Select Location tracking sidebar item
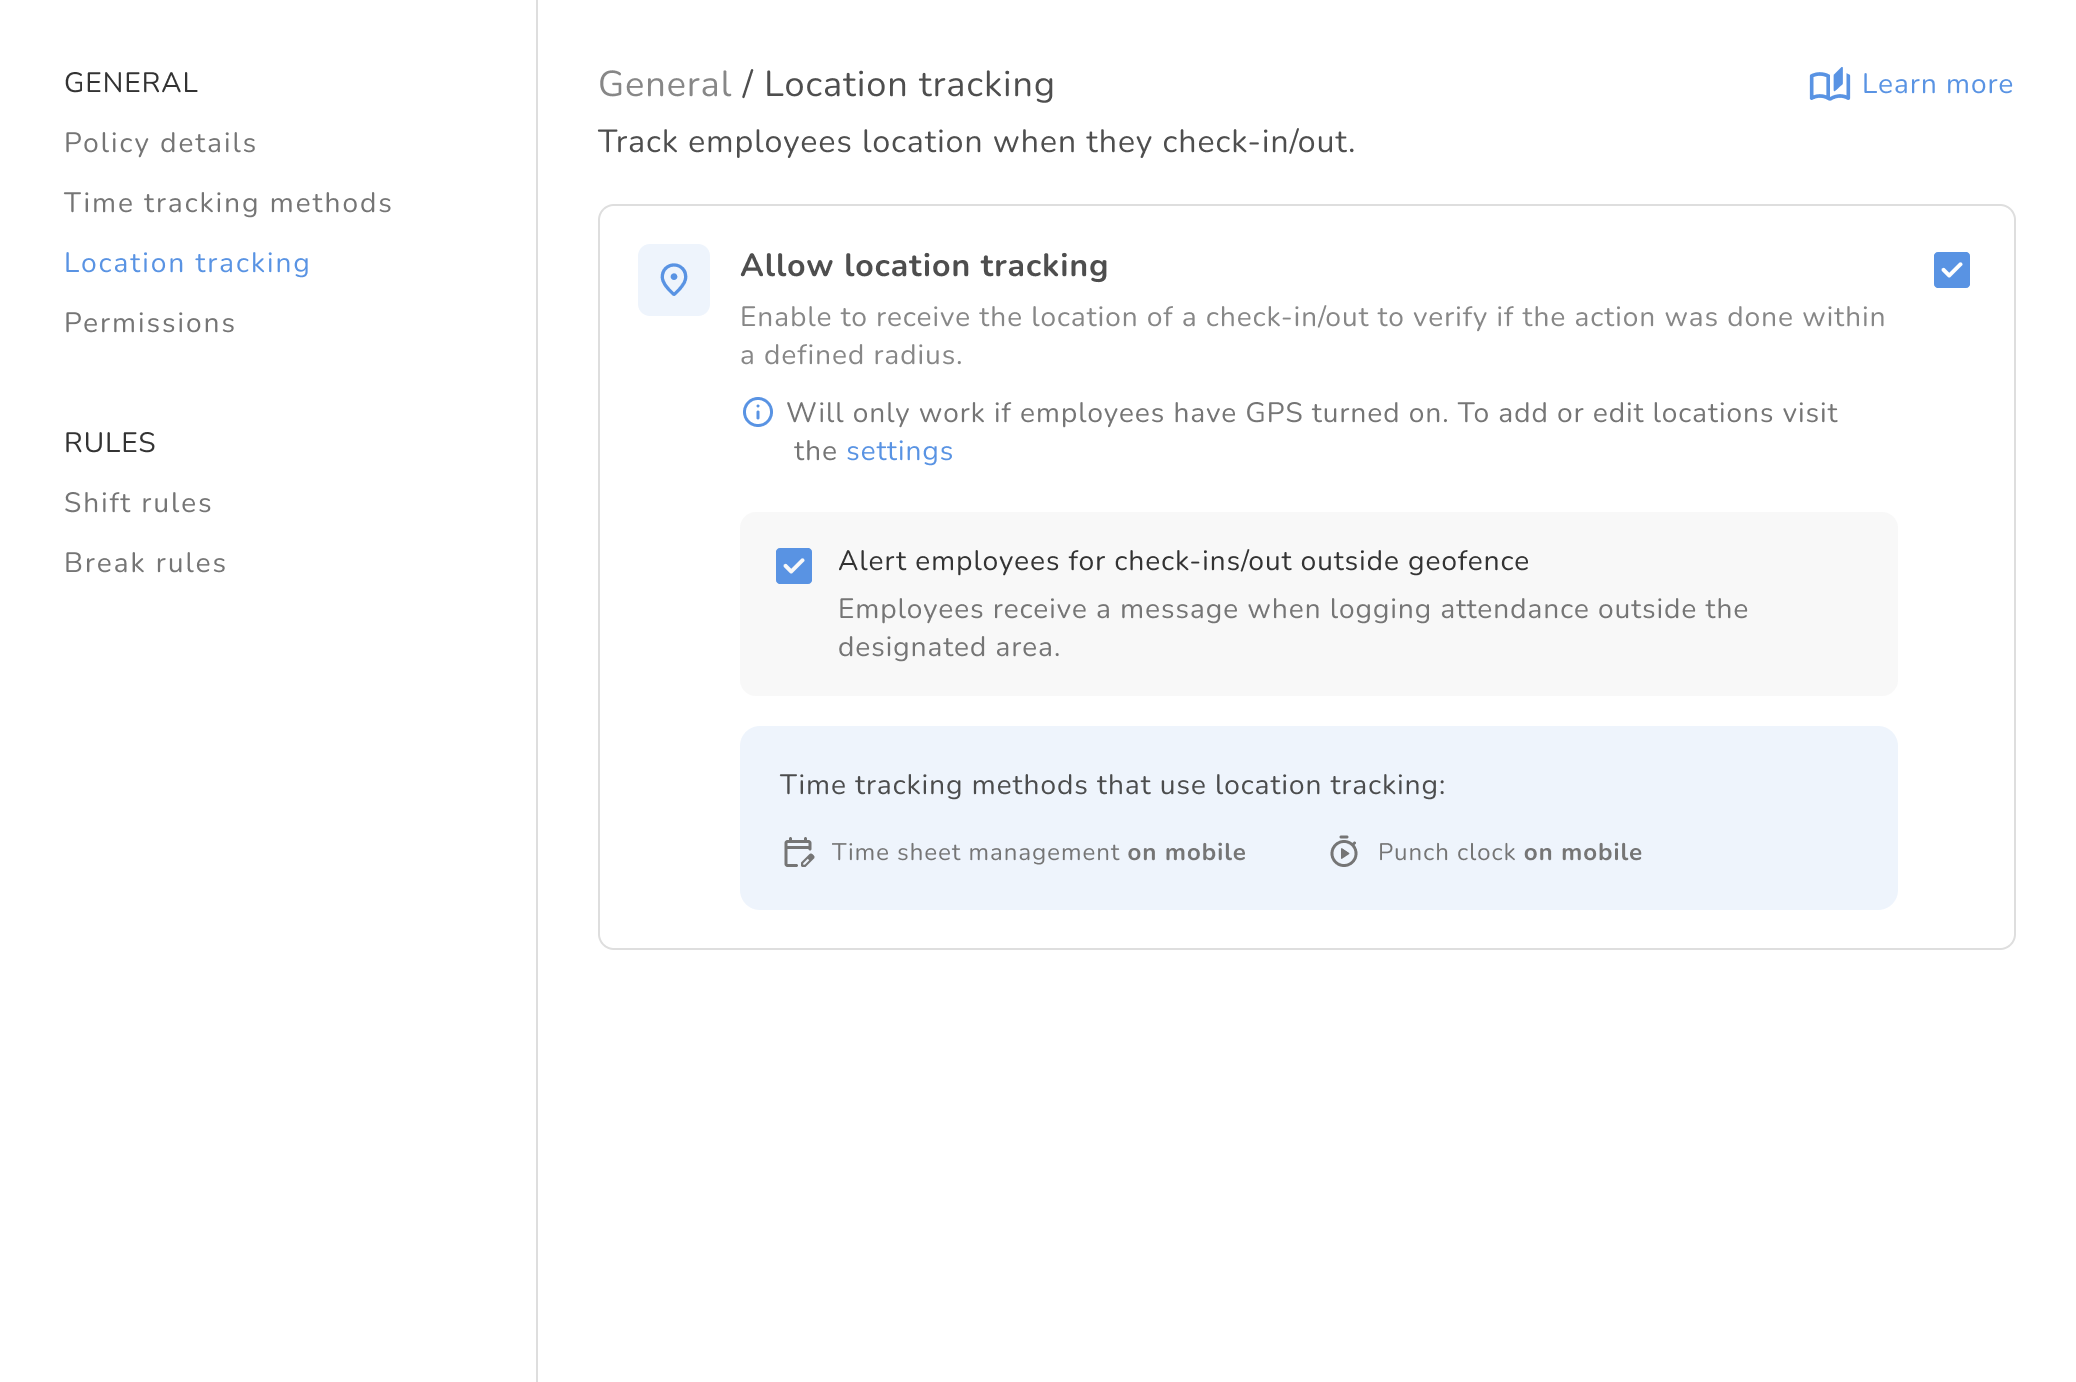 [187, 263]
